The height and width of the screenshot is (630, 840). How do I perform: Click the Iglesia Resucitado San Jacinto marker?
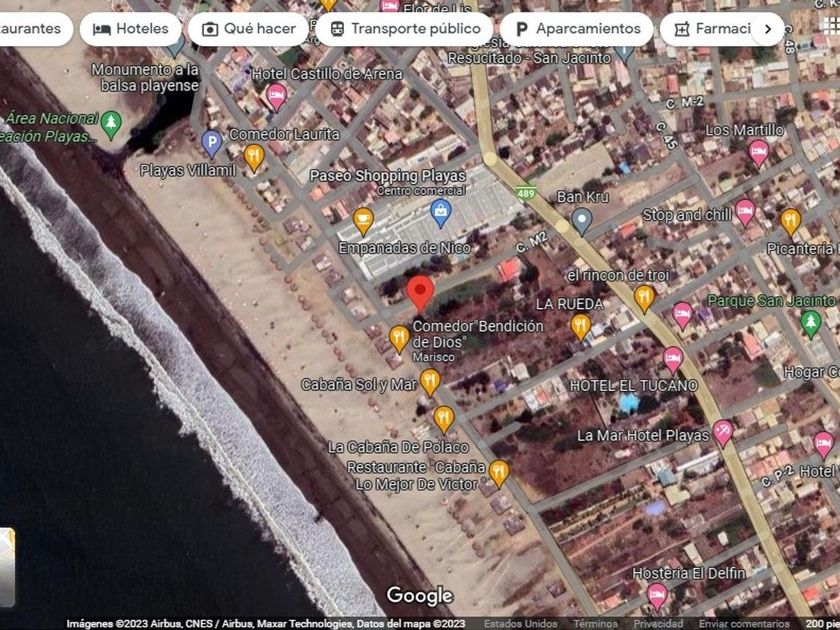pyautogui.click(x=624, y=52)
